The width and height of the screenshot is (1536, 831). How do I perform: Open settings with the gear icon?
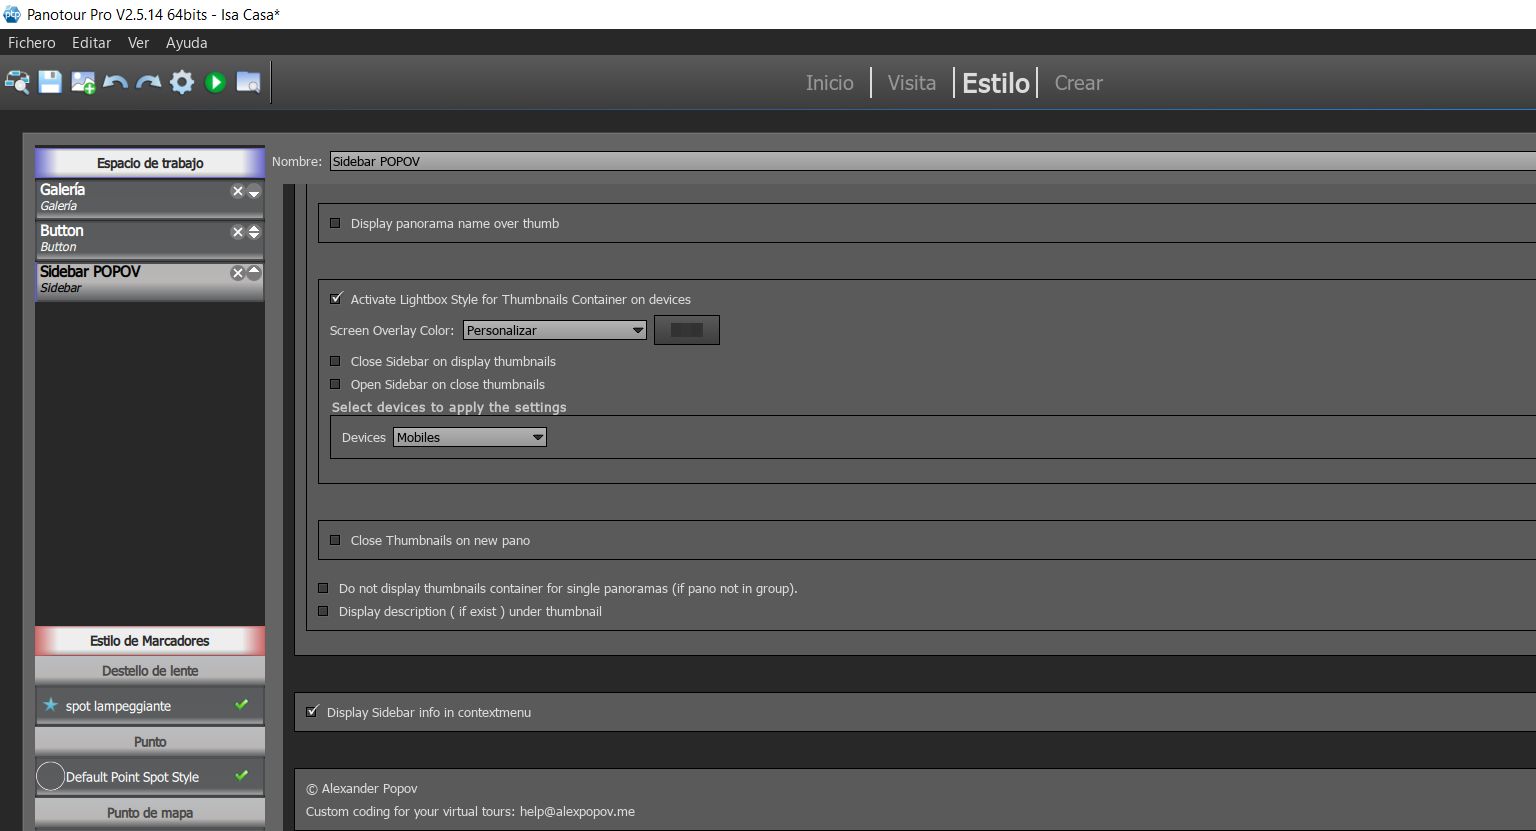(182, 83)
